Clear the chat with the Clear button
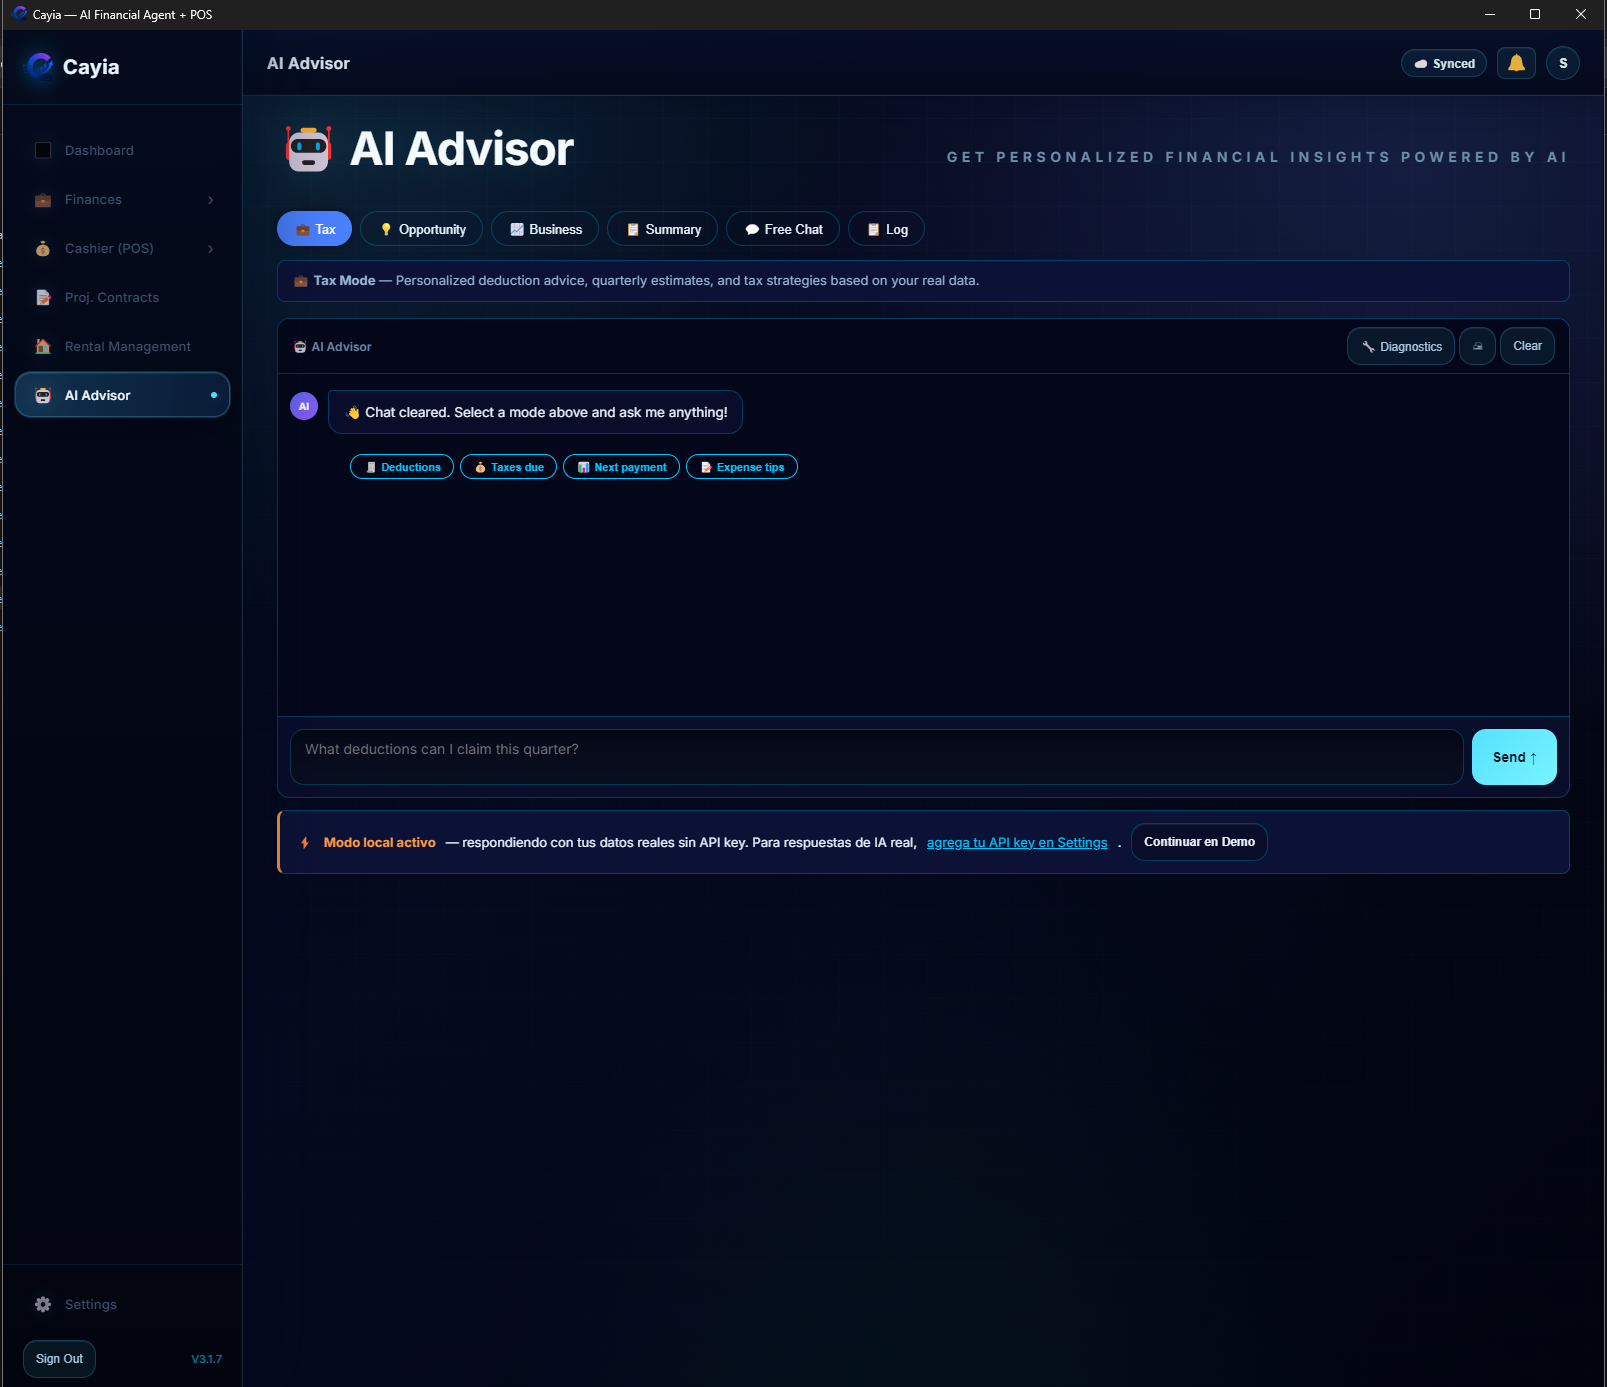 (1527, 346)
